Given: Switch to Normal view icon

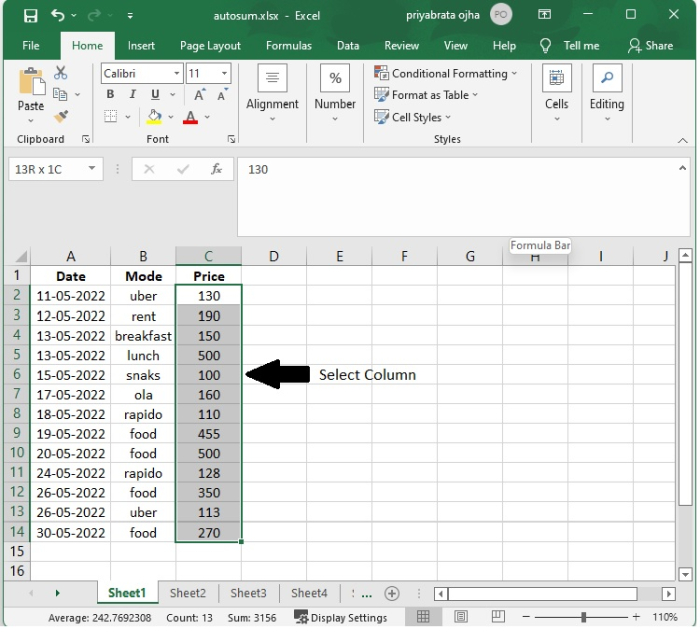Looking at the screenshot, I should tap(423, 617).
